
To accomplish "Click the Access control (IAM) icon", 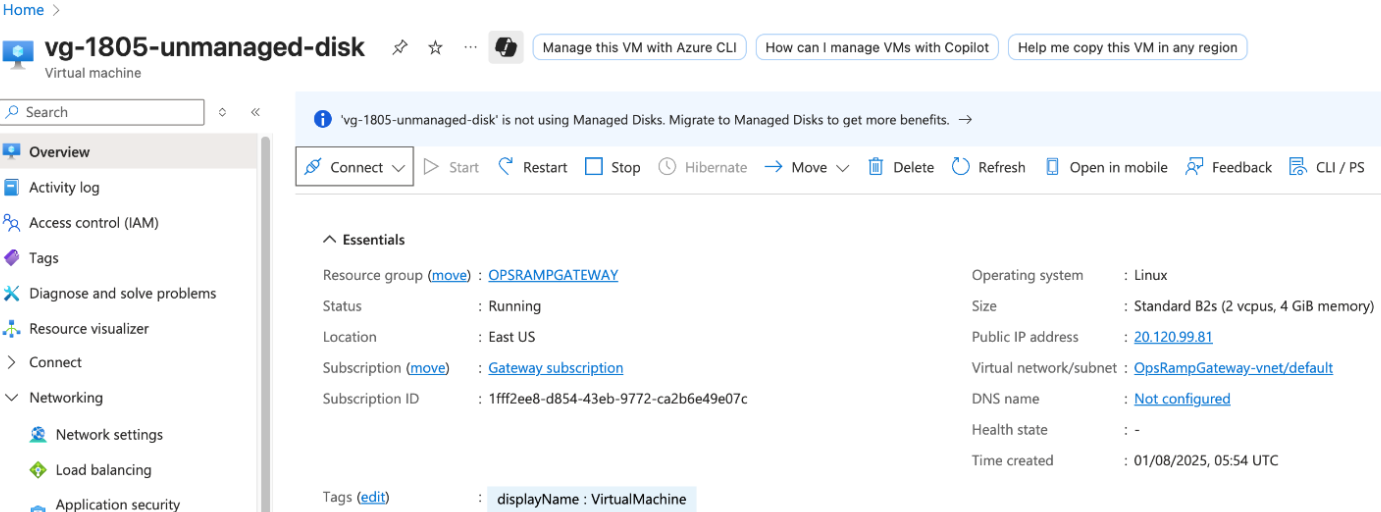I will tap(12, 223).
